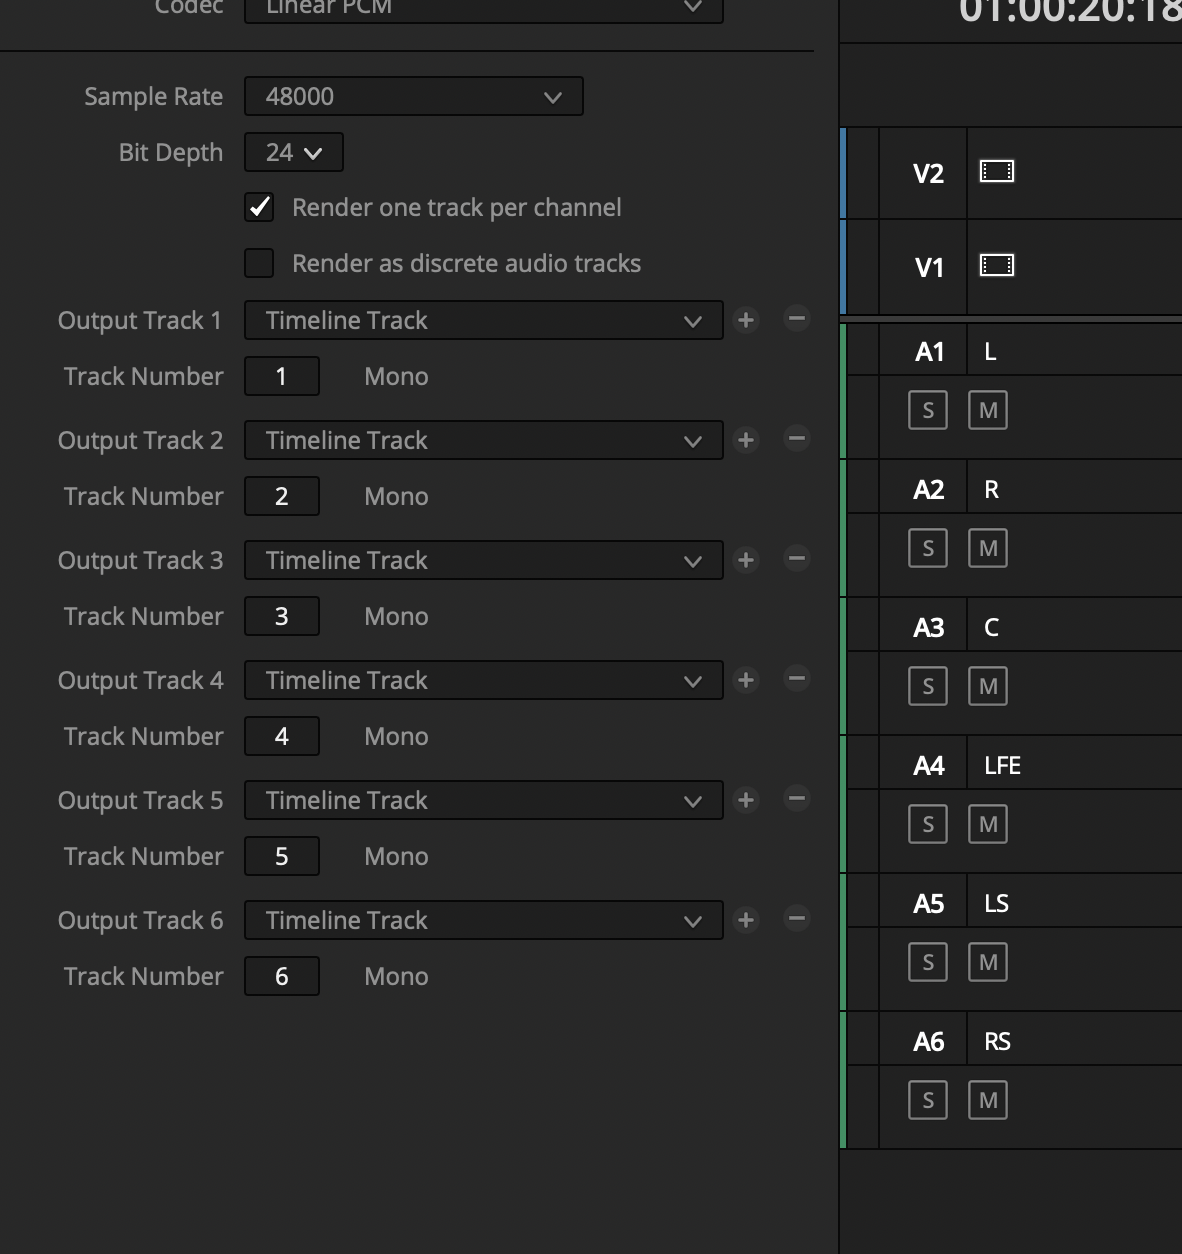This screenshot has width=1182, height=1254.
Task: Solo audio track A3
Action: [x=928, y=686]
